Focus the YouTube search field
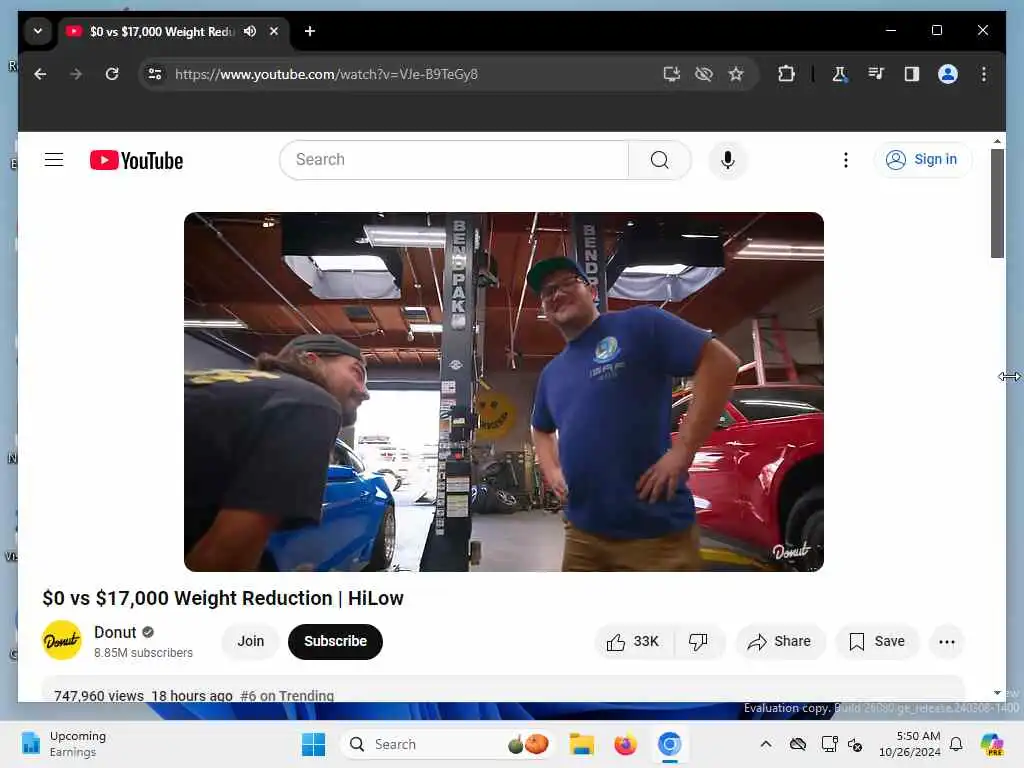The image size is (1024, 768). [x=454, y=159]
